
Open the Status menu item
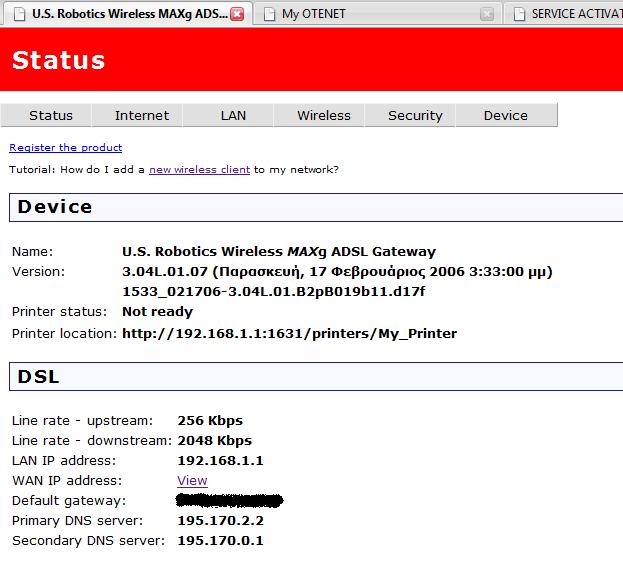pos(46,116)
